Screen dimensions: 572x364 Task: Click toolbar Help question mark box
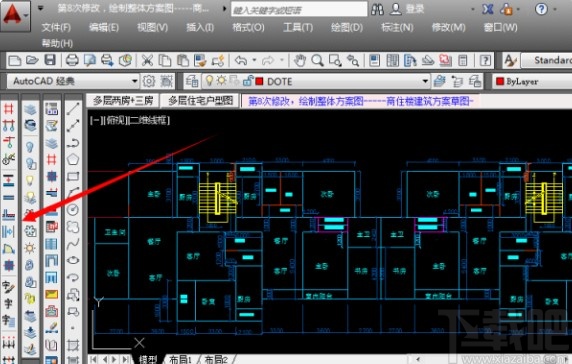pos(485,60)
